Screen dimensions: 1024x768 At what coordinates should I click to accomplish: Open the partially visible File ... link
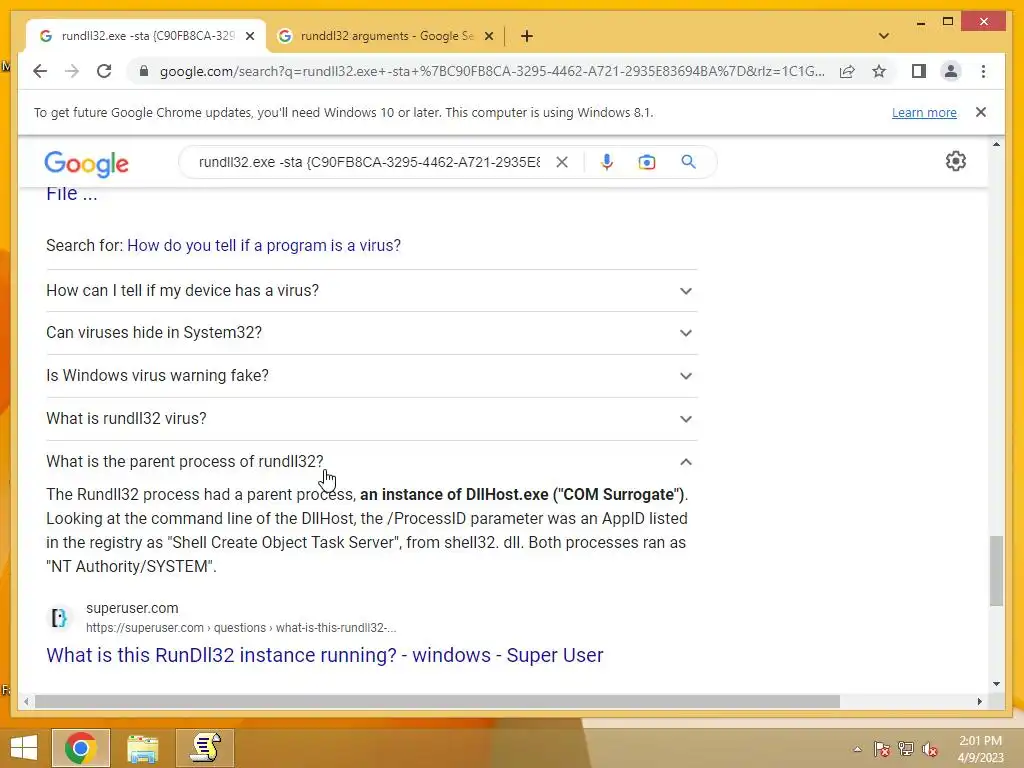point(71,194)
